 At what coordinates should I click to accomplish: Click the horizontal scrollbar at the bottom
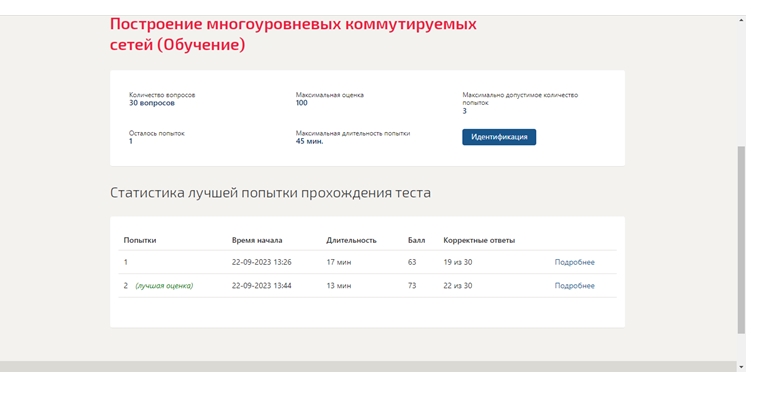pyautogui.click(x=368, y=366)
